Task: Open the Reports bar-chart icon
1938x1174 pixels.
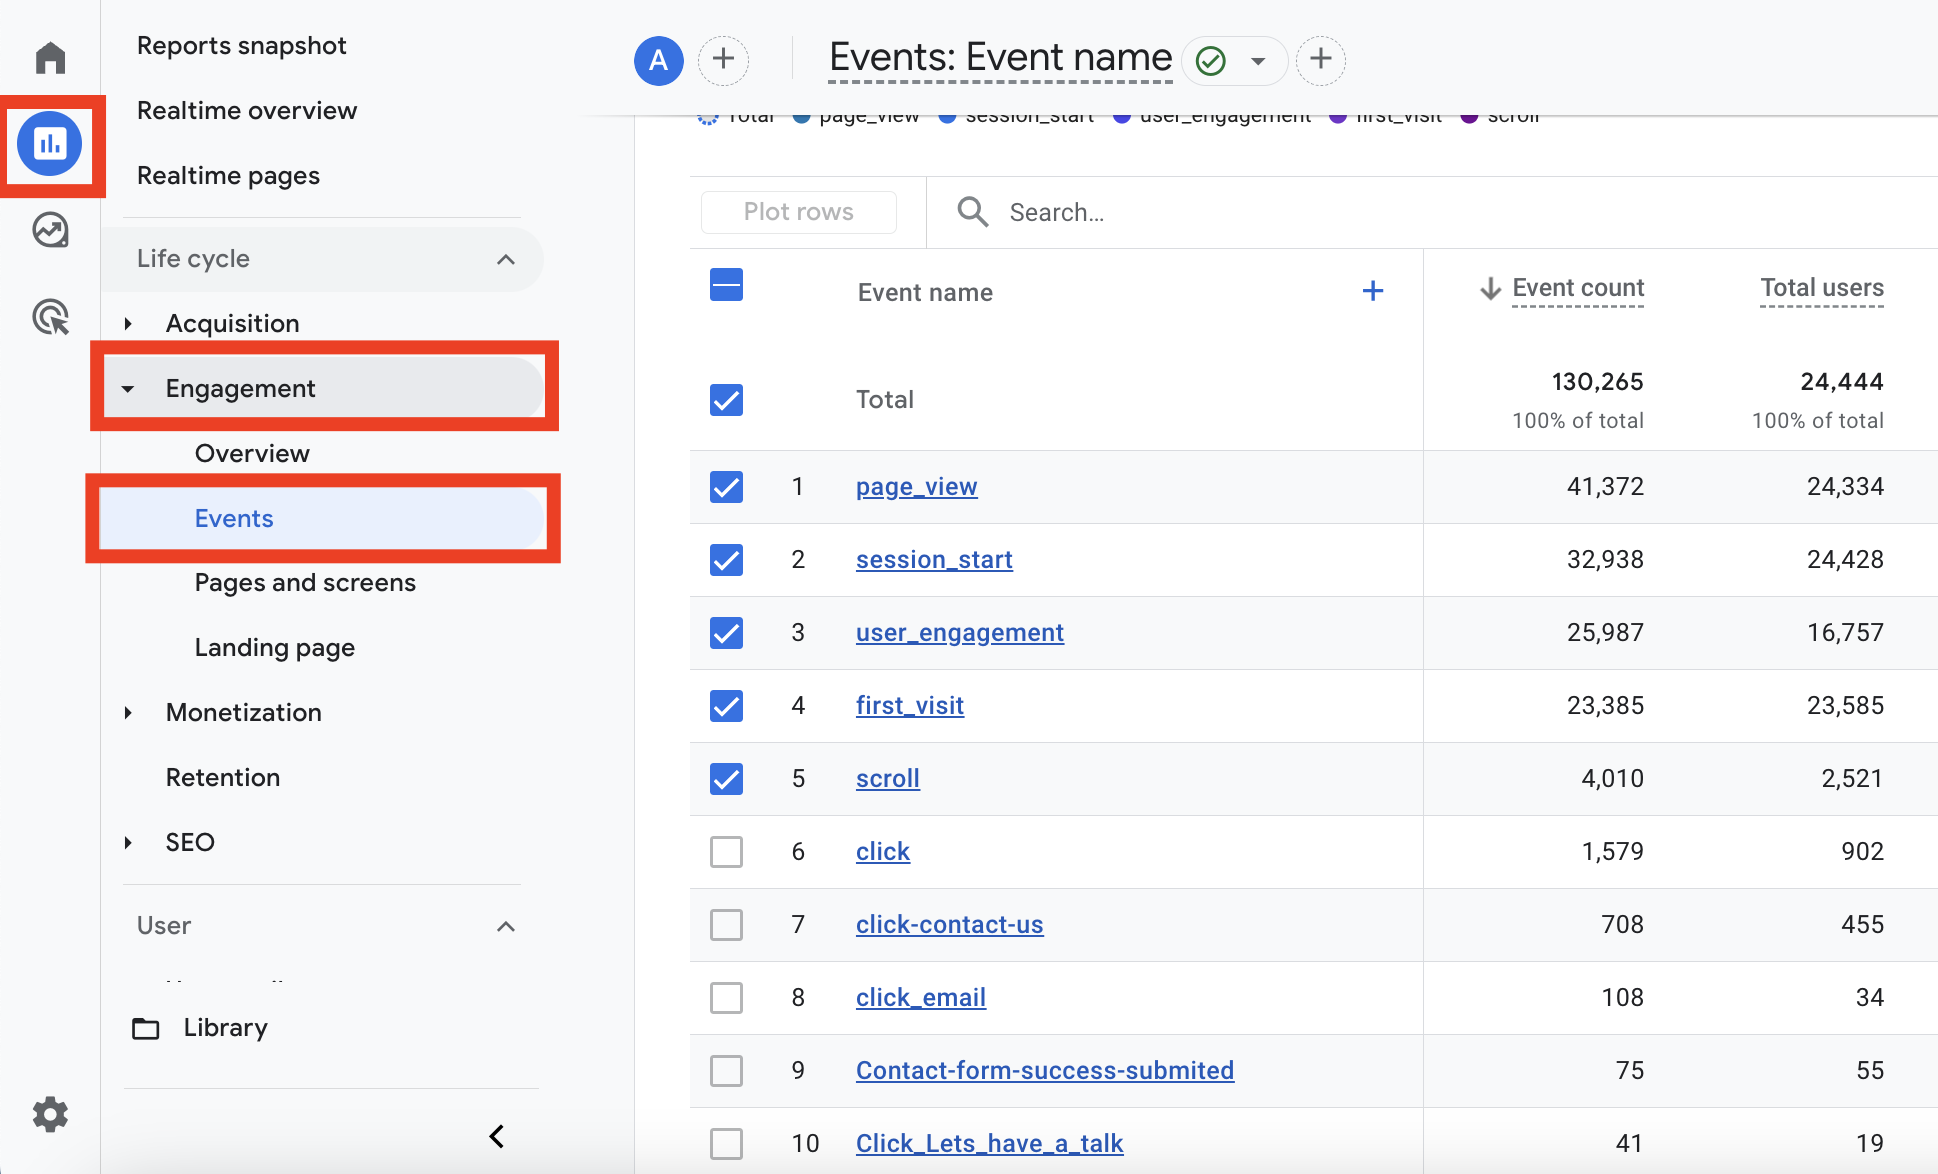Action: coord(50,144)
